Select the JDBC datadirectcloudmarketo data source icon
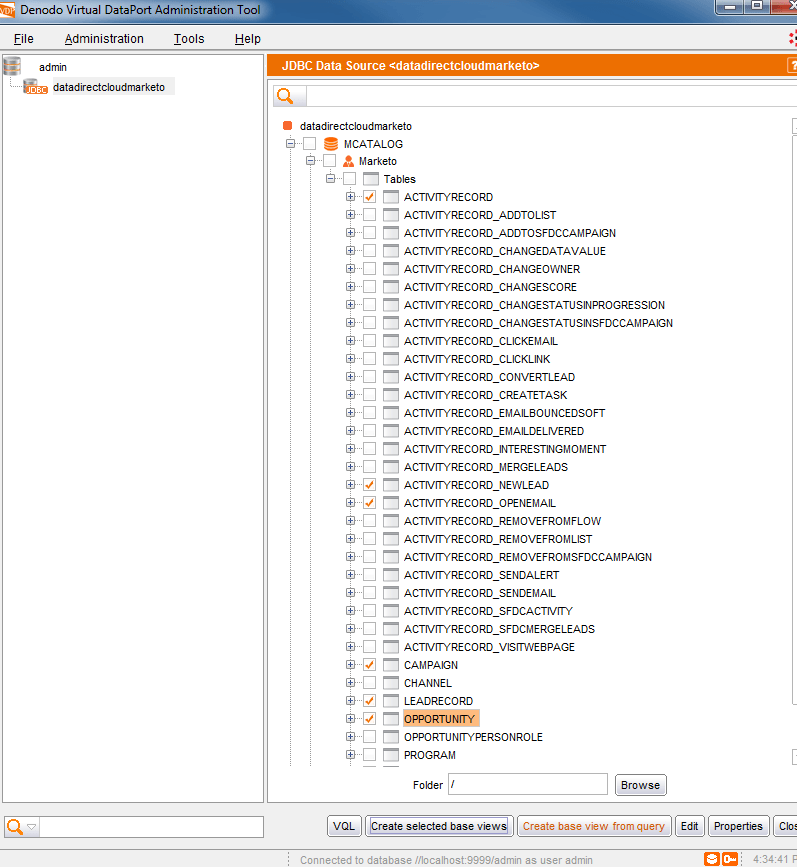This screenshot has height=867, width=797. pos(36,88)
